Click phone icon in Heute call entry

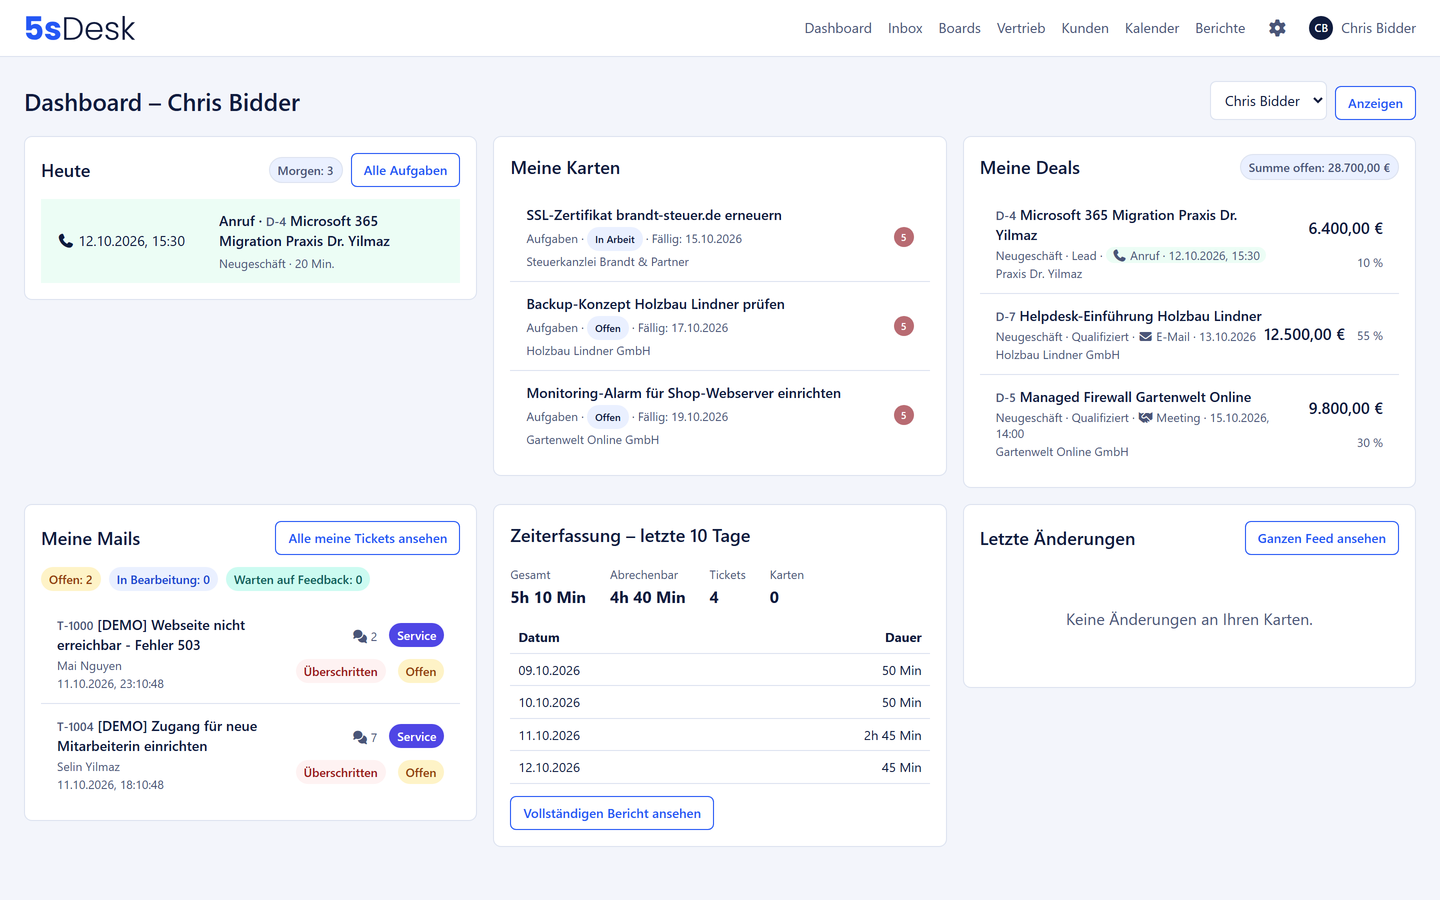tap(66, 241)
